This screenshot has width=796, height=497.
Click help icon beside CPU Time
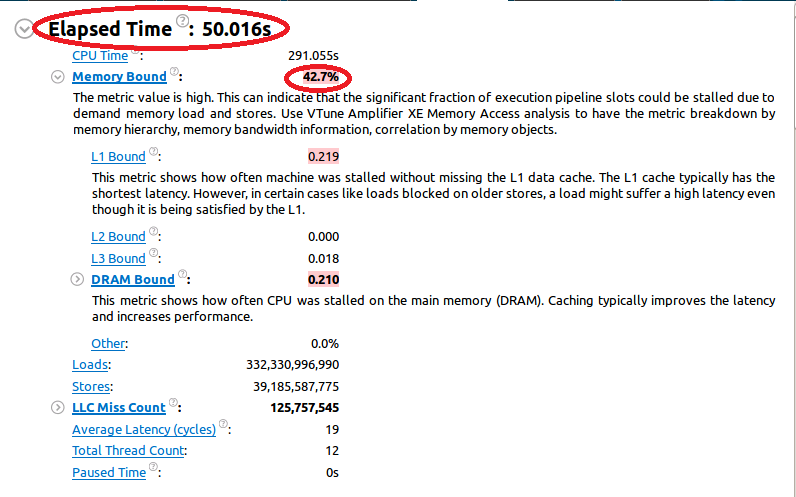point(135,50)
